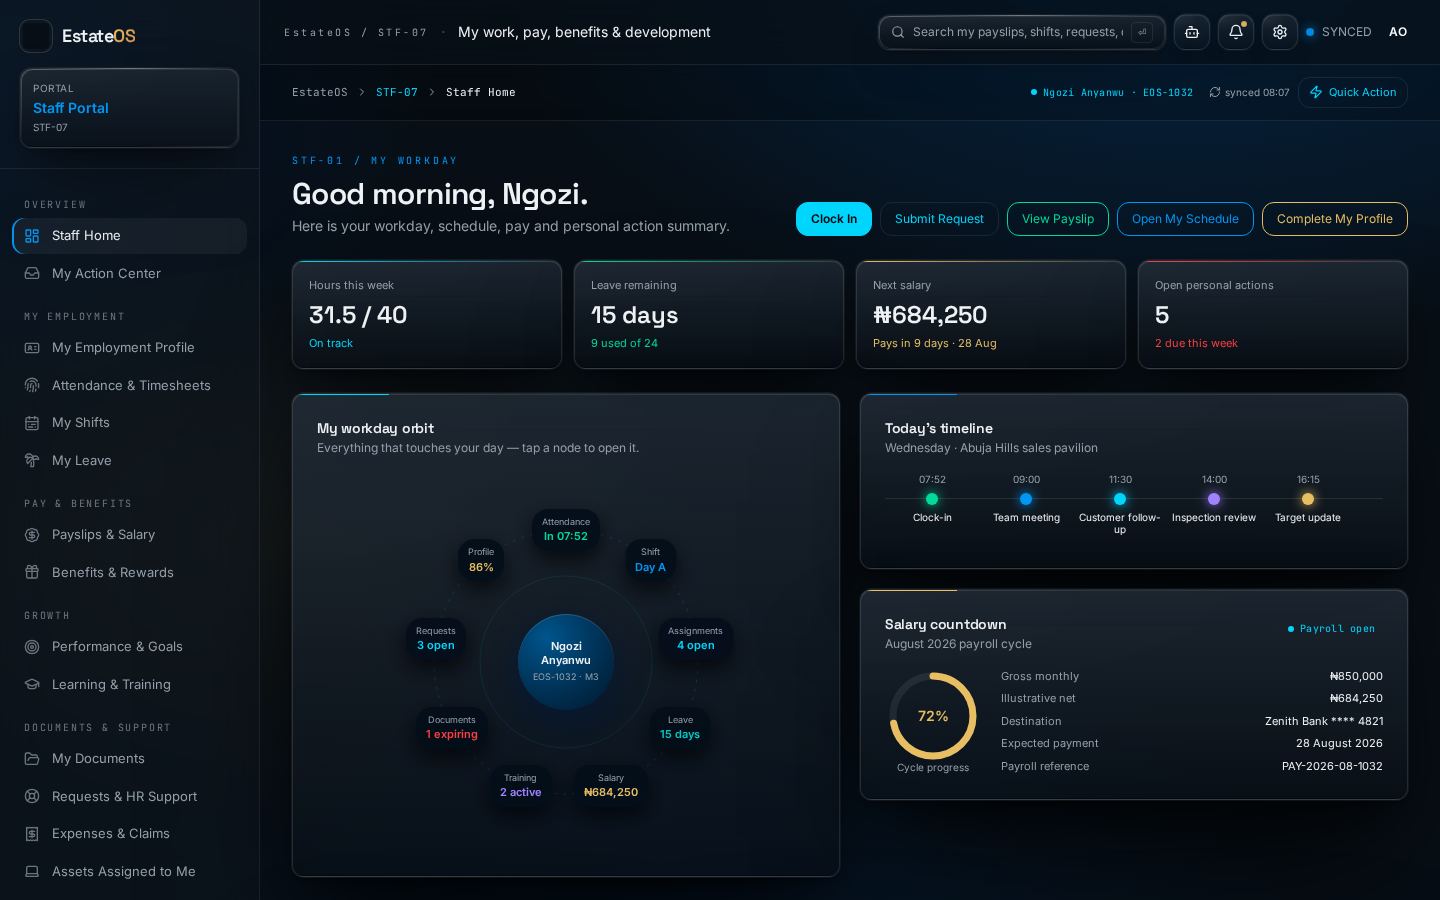1440x900 pixels.
Task: Click the My Leave palm tree icon
Action: click(32, 460)
